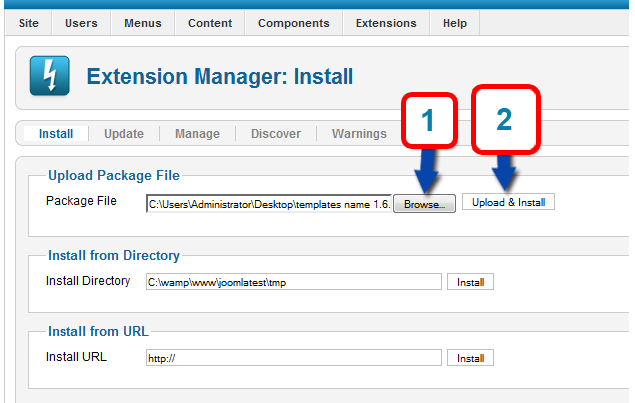Click Install button beside Install Directory field
The height and width of the screenshot is (403, 635).
pyautogui.click(x=470, y=282)
